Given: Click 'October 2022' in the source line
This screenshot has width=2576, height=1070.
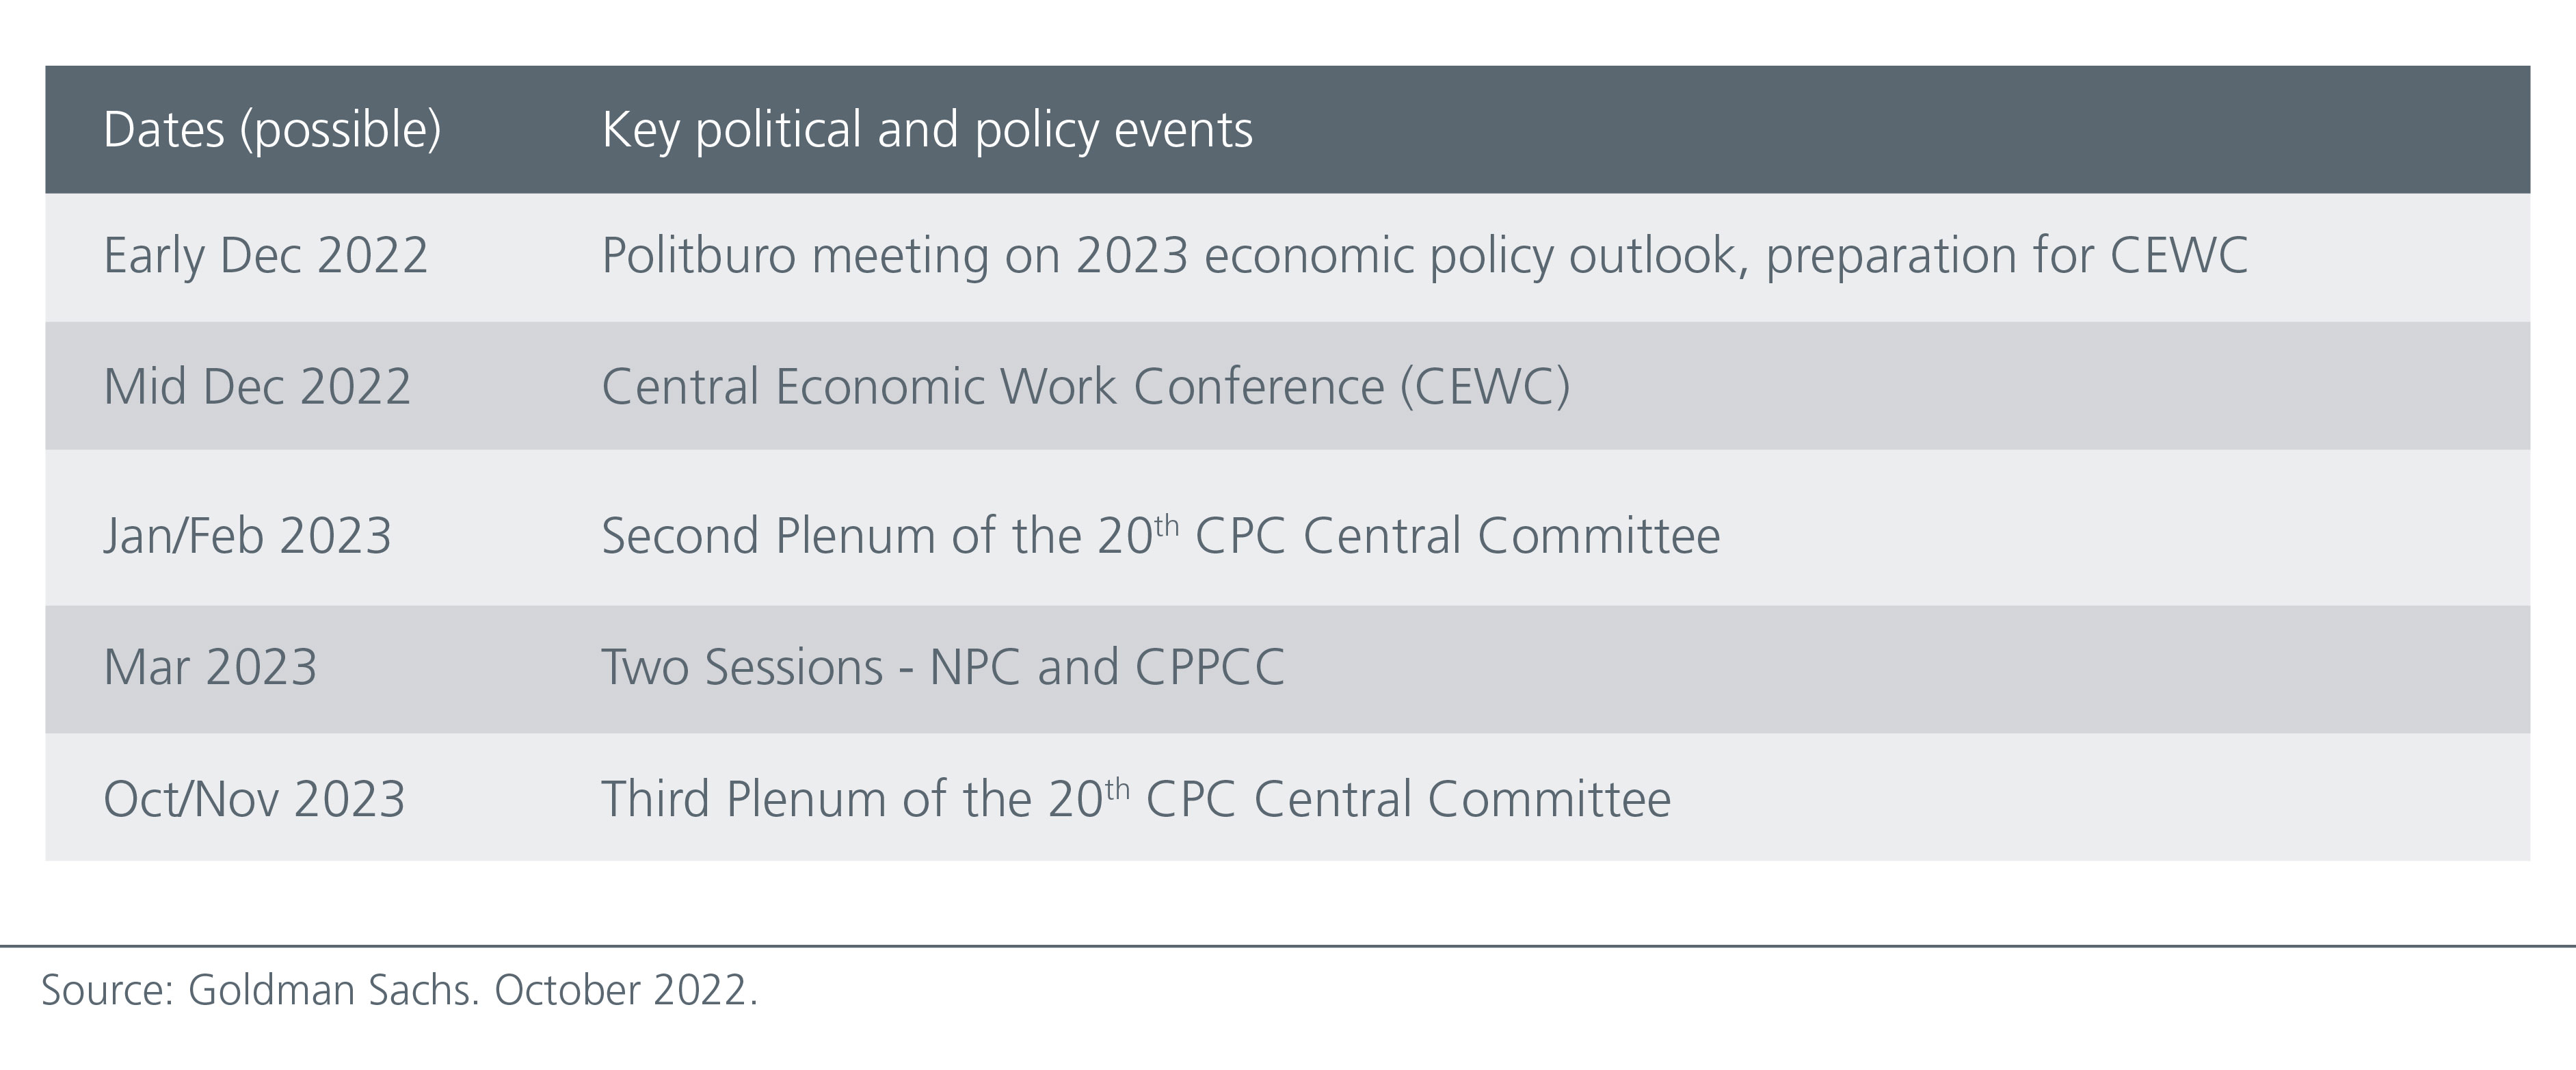Looking at the screenshot, I should click(626, 990).
